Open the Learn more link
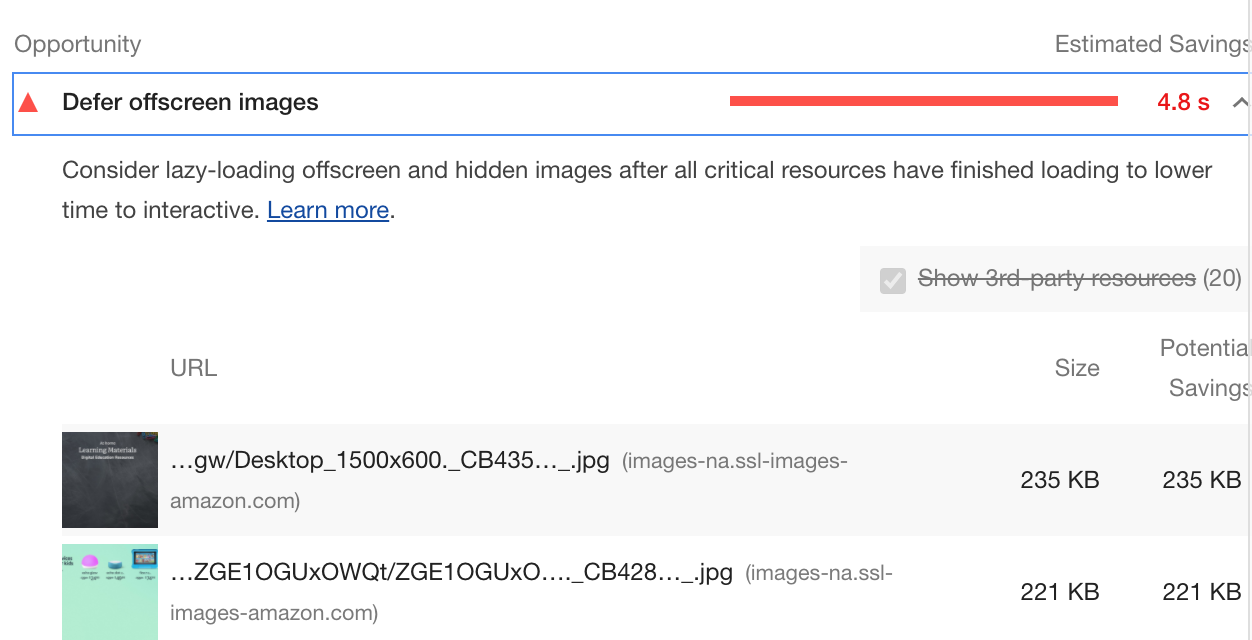 point(328,210)
